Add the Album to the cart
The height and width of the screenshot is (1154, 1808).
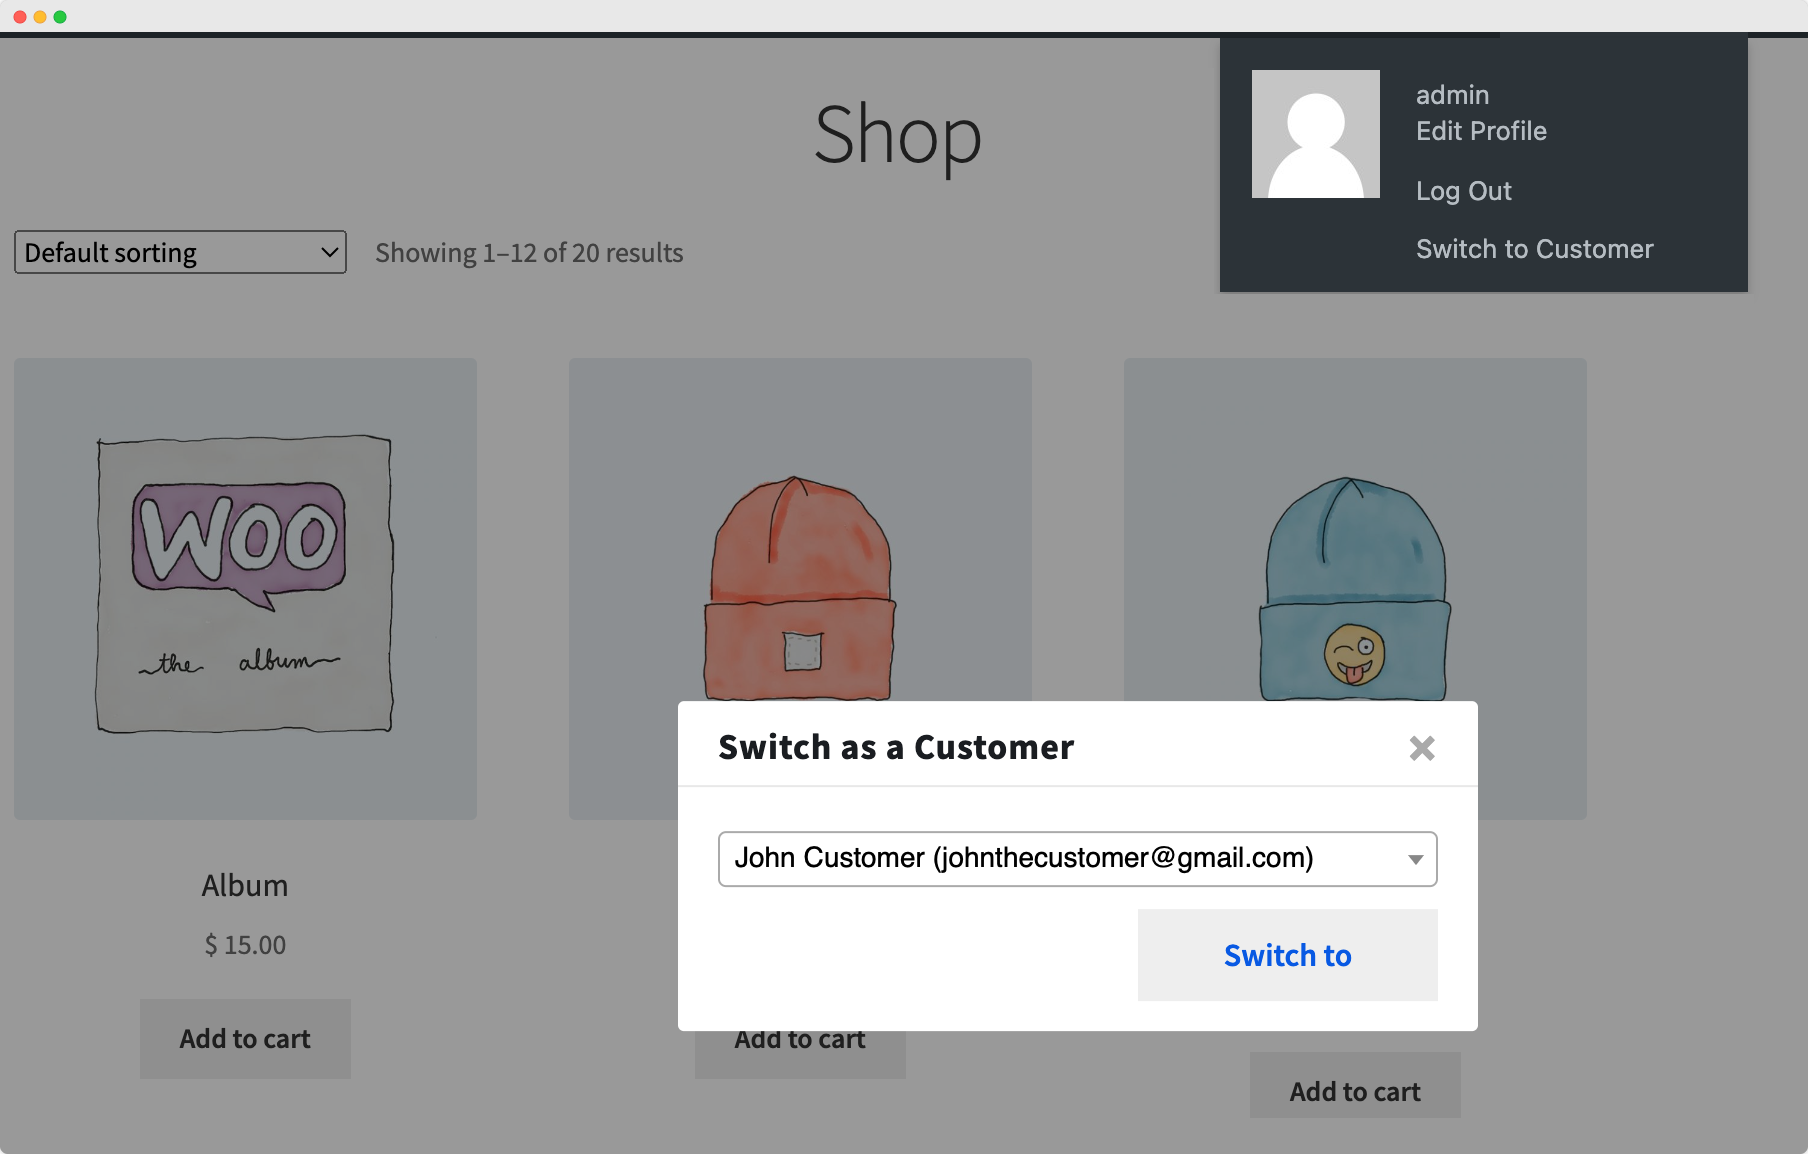[x=244, y=1038]
